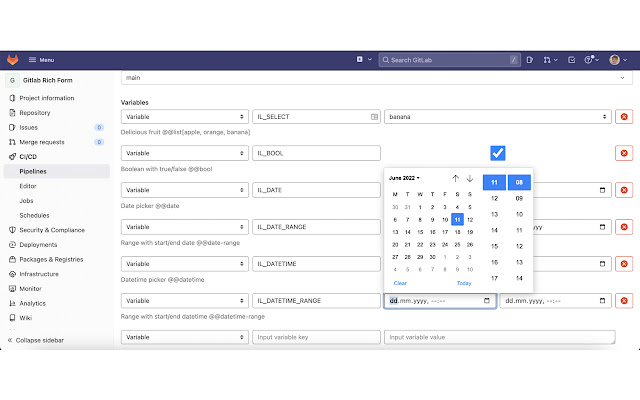The width and height of the screenshot is (640, 400).
Task: Expand June 2022 month selector
Action: tap(404, 178)
